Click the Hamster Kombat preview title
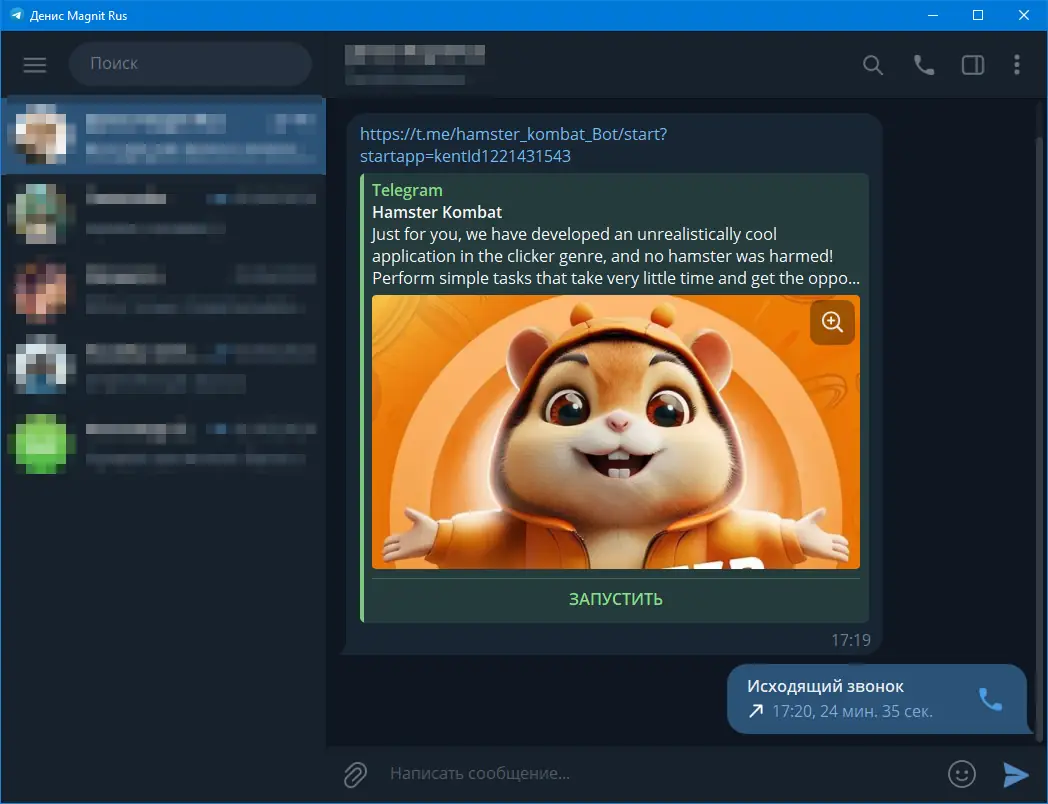1048x804 pixels. (436, 213)
